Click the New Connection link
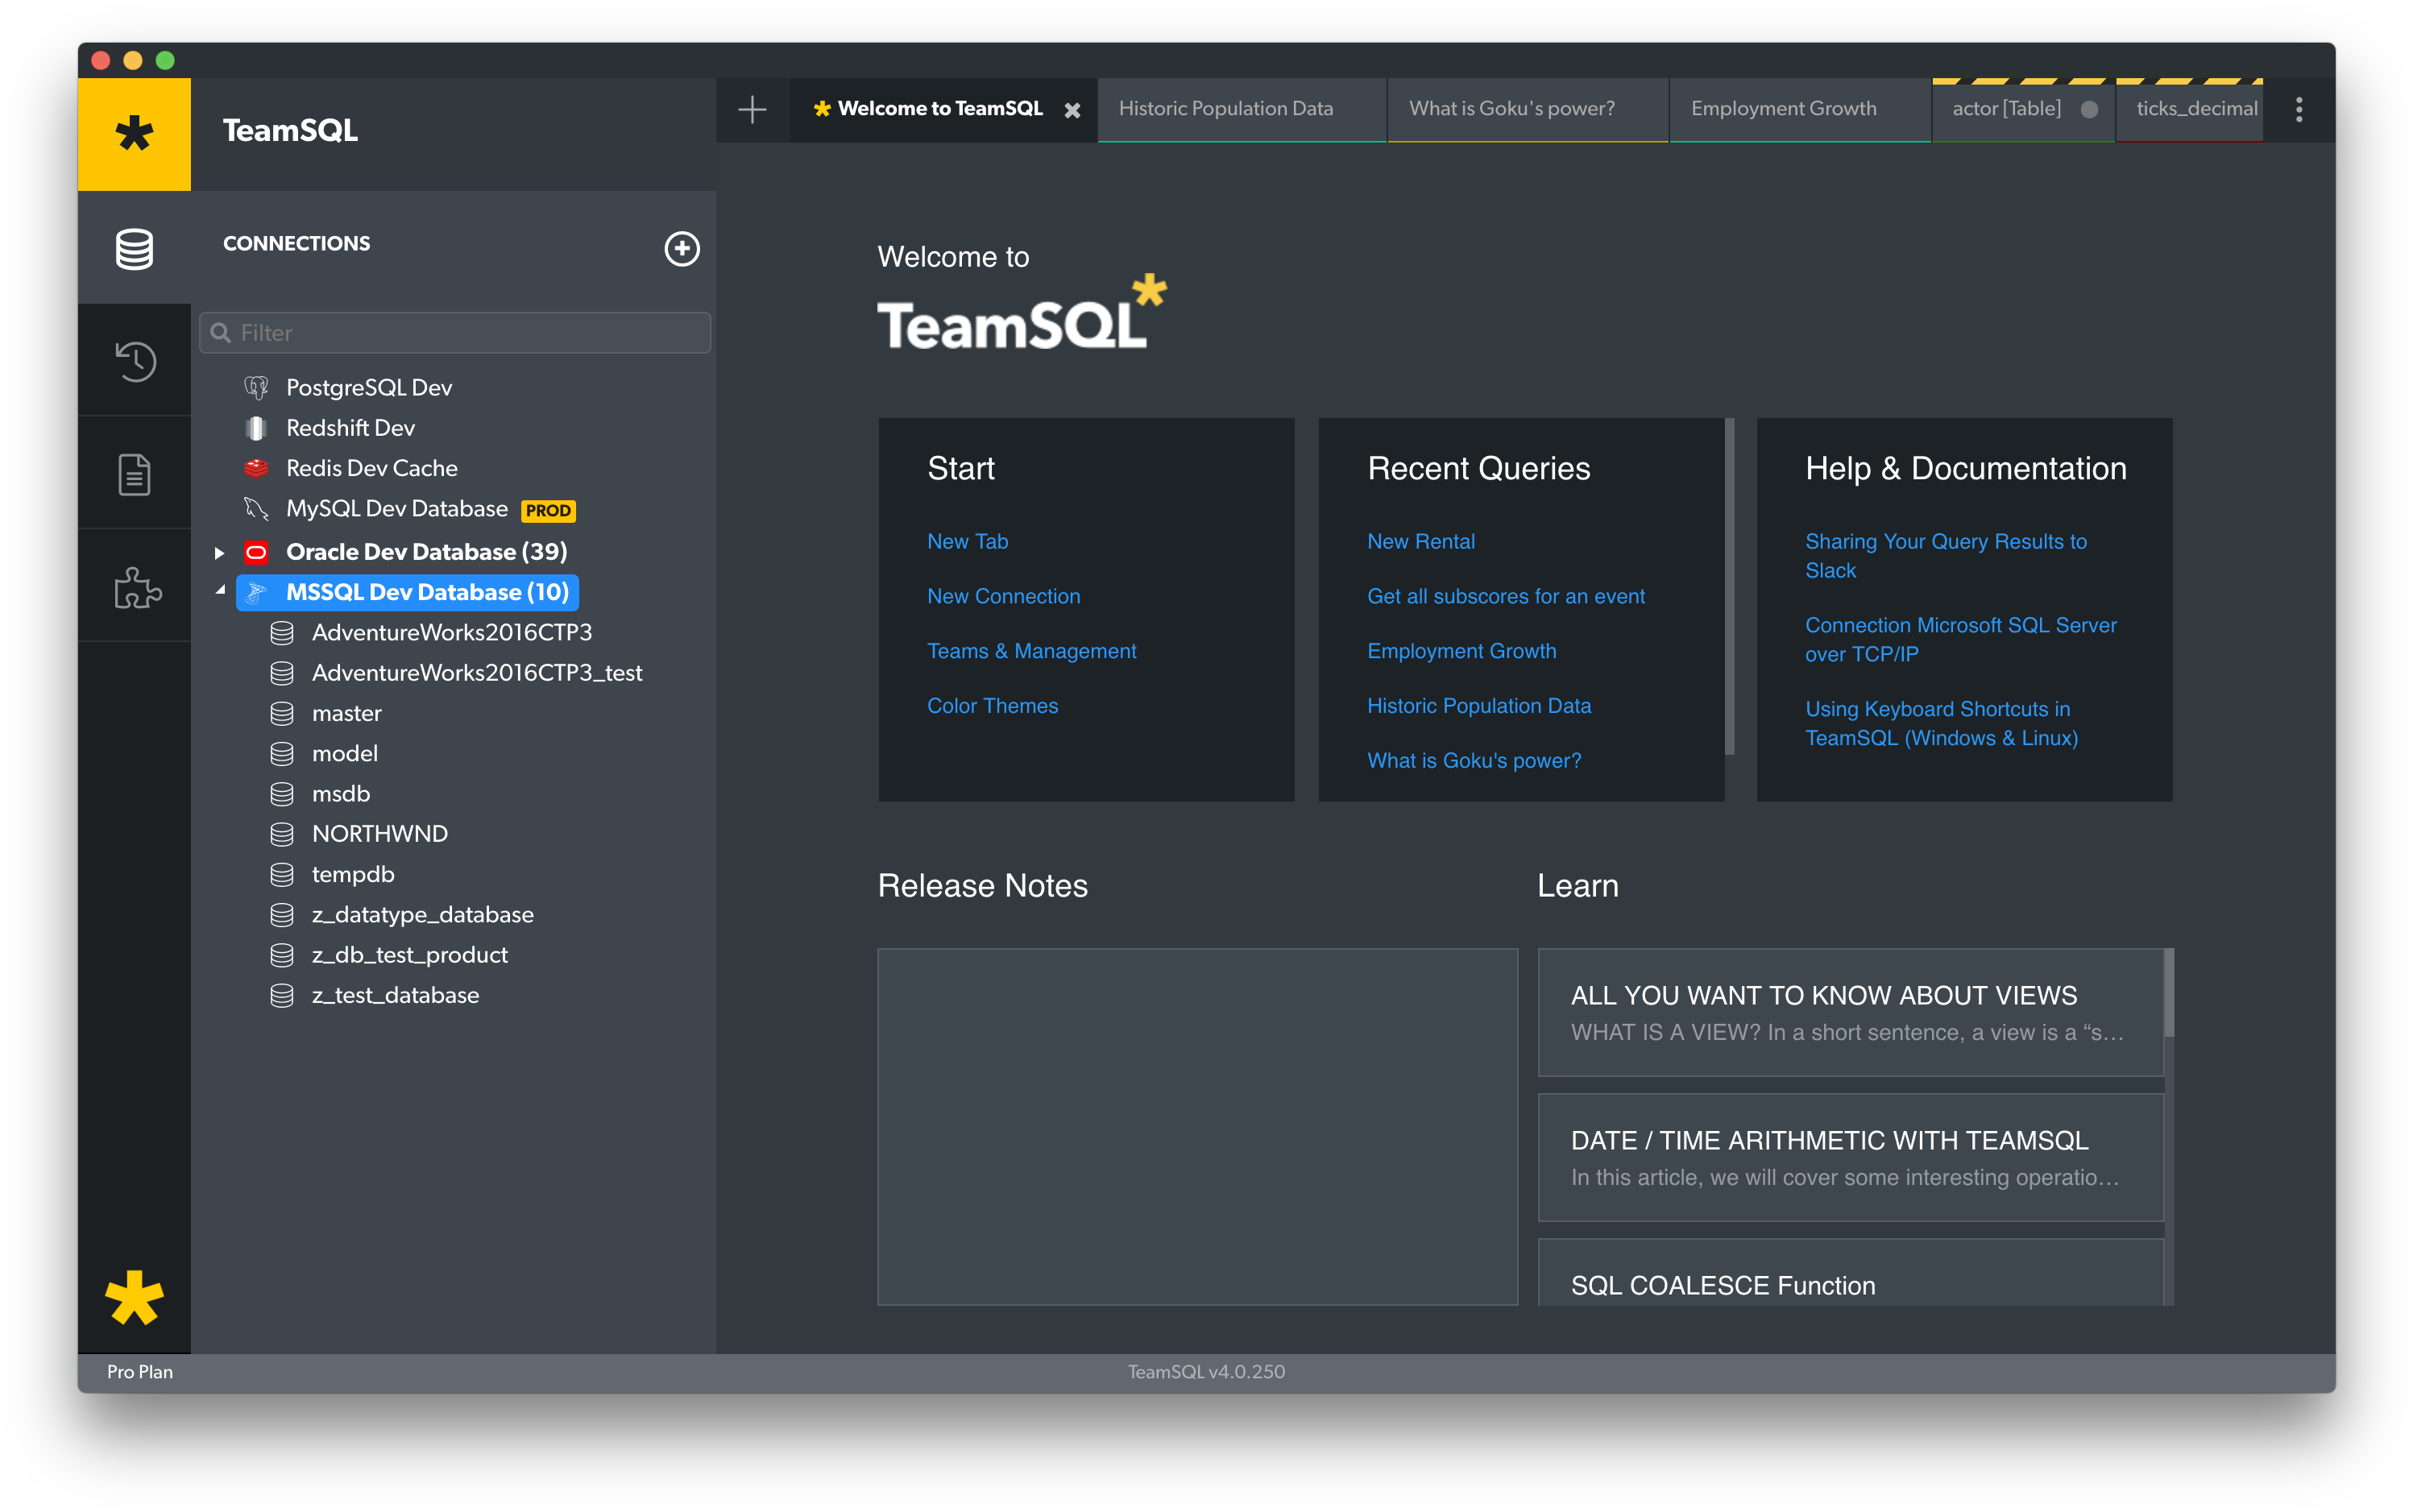 click(x=1003, y=596)
